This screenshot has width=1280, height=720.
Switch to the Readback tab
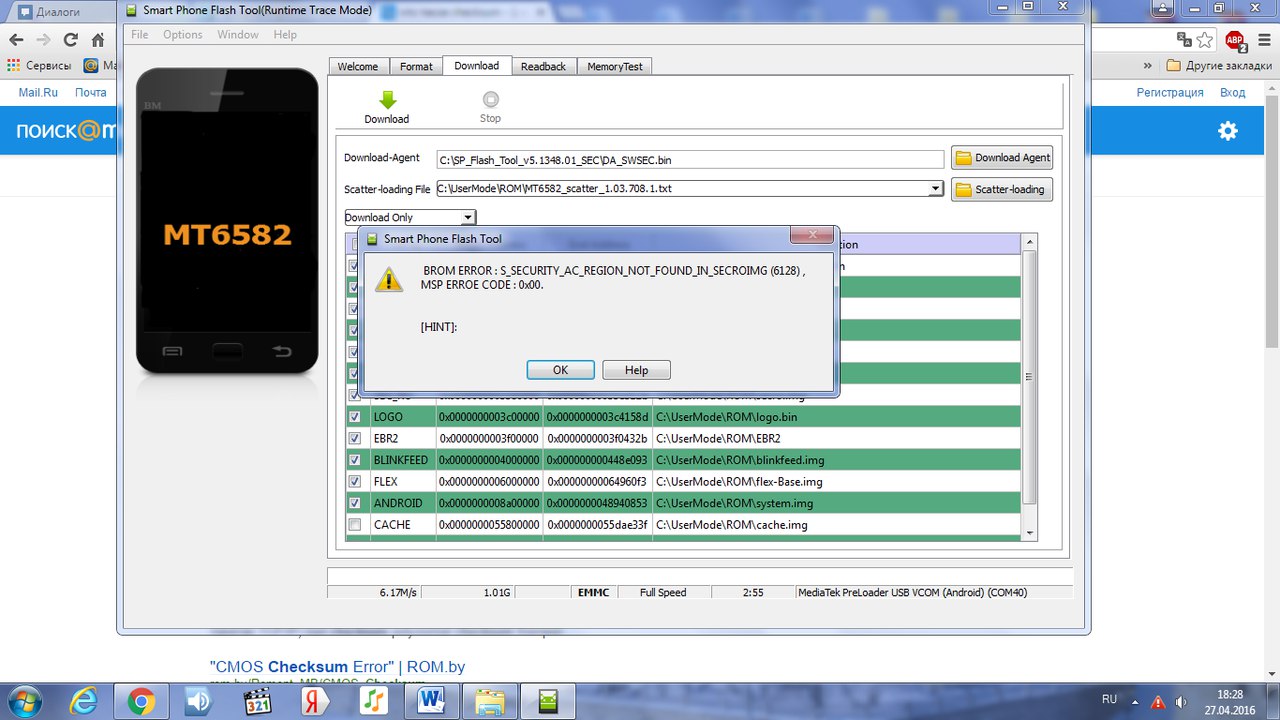543,67
